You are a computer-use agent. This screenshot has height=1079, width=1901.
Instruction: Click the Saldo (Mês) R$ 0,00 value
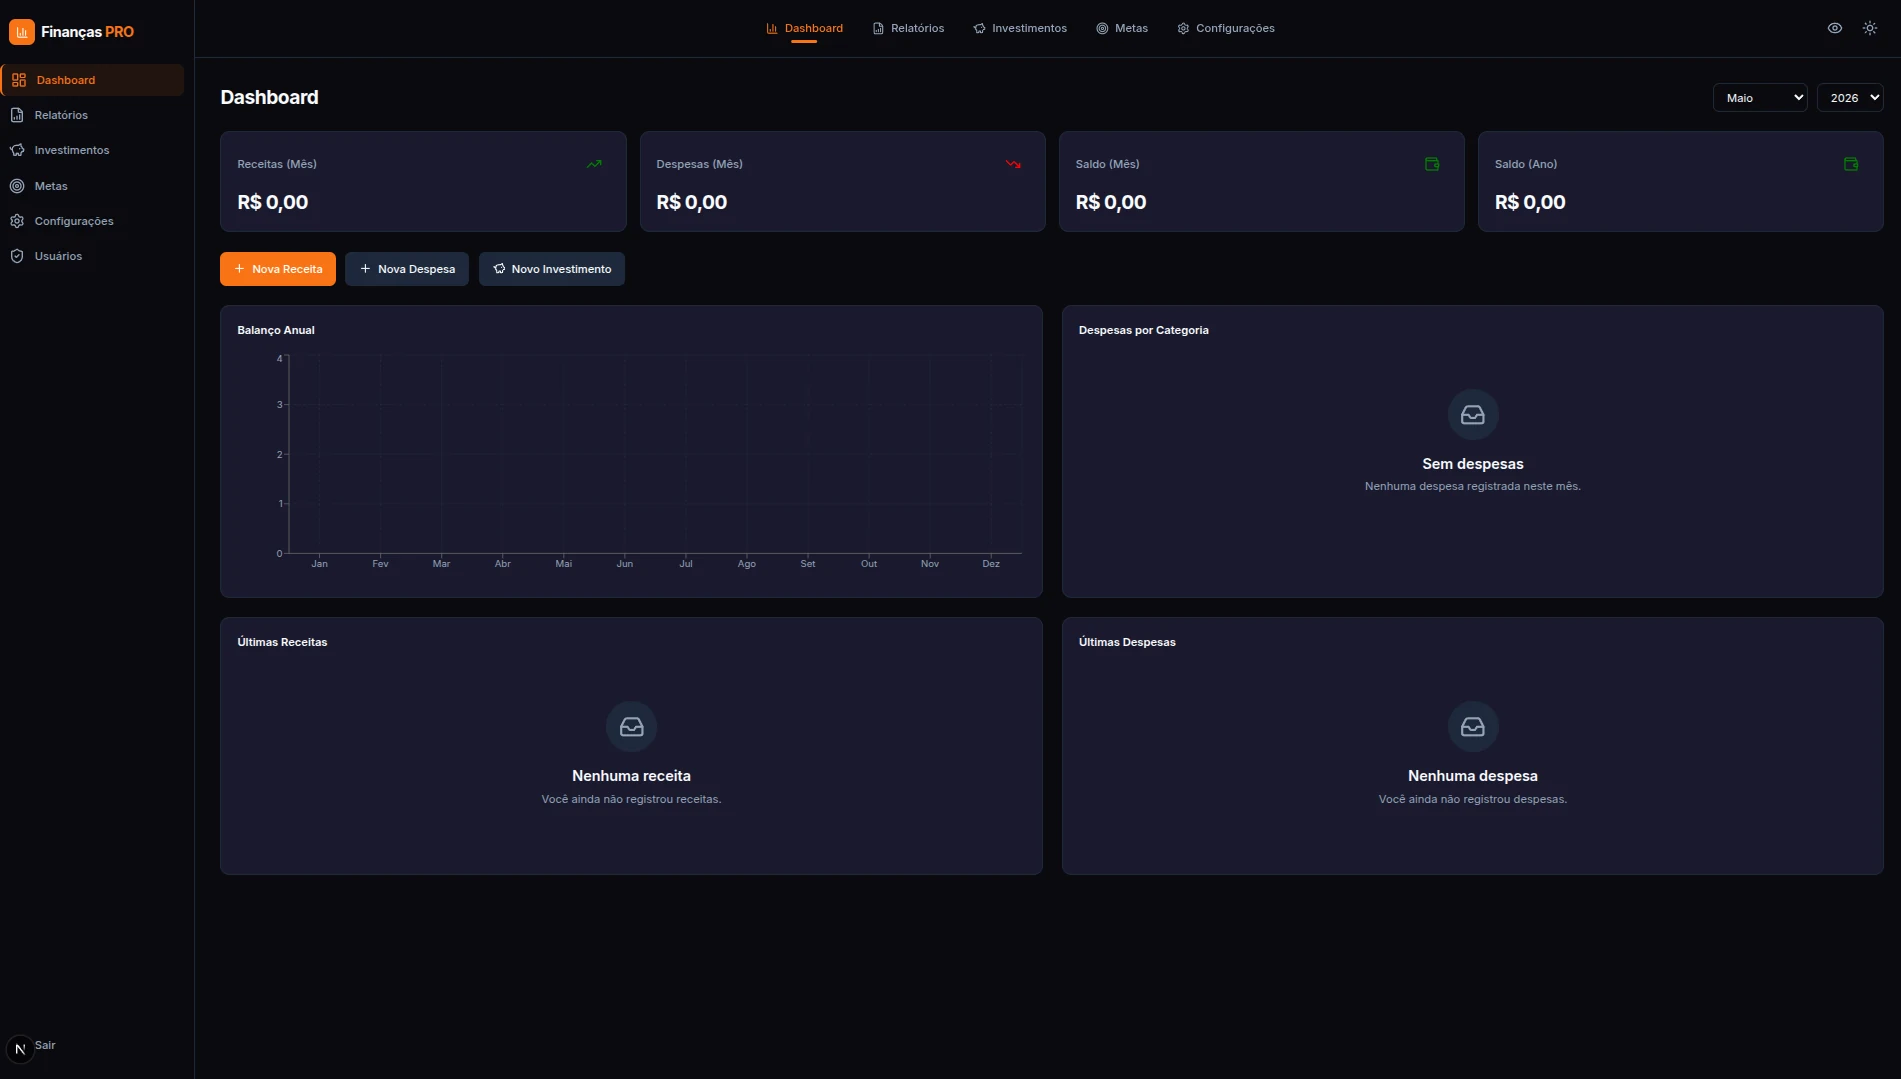pyautogui.click(x=1111, y=202)
